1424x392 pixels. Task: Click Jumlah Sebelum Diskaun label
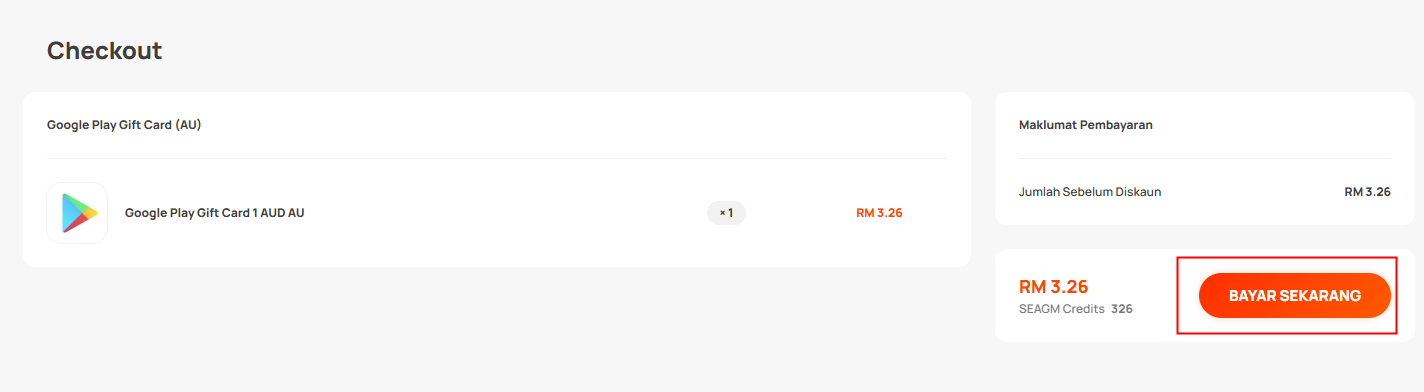coord(1090,191)
